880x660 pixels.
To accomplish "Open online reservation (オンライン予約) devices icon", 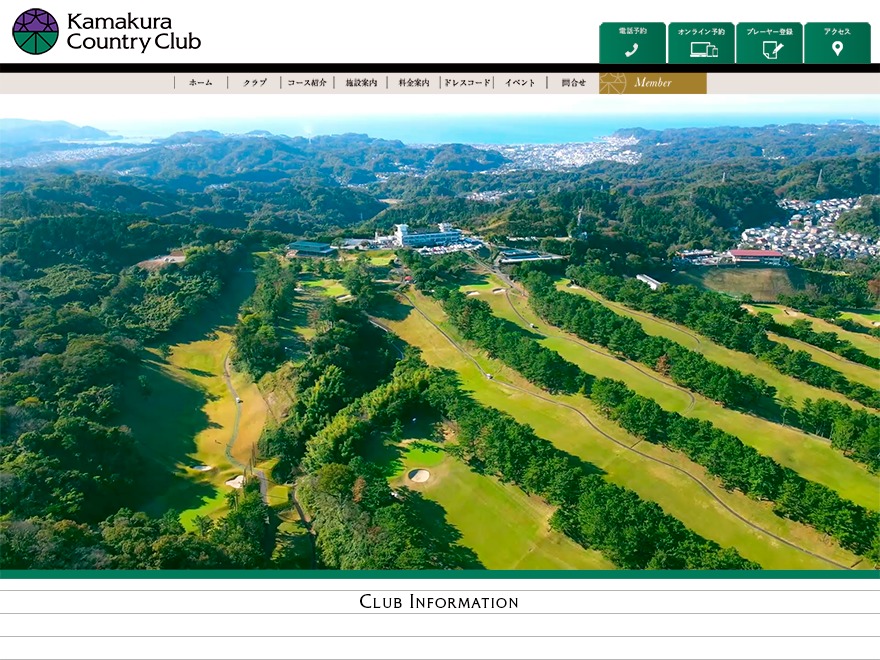I will coord(704,50).
